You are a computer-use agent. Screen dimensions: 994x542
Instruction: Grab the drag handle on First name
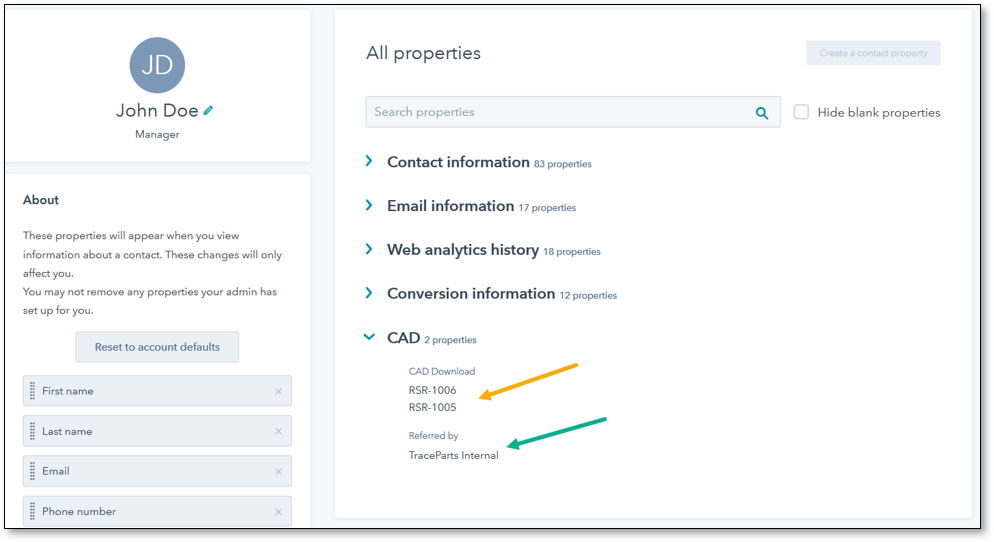(x=32, y=391)
